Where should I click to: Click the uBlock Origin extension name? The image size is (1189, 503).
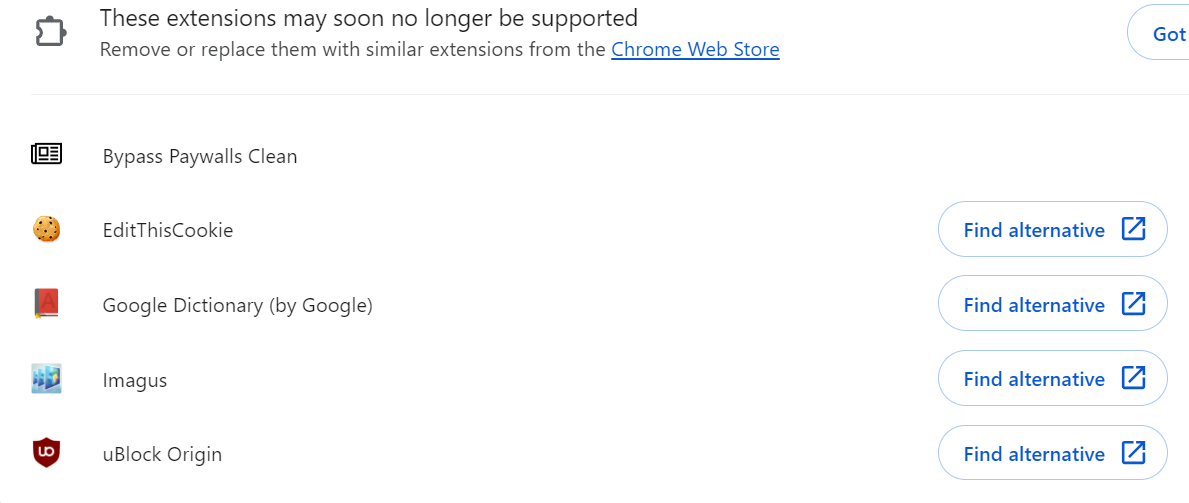[162, 455]
